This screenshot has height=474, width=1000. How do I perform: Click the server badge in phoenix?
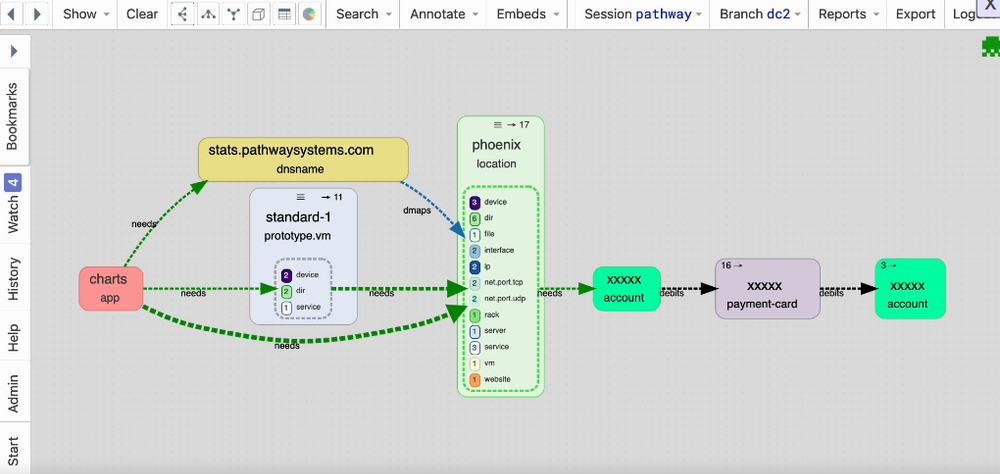point(474,331)
